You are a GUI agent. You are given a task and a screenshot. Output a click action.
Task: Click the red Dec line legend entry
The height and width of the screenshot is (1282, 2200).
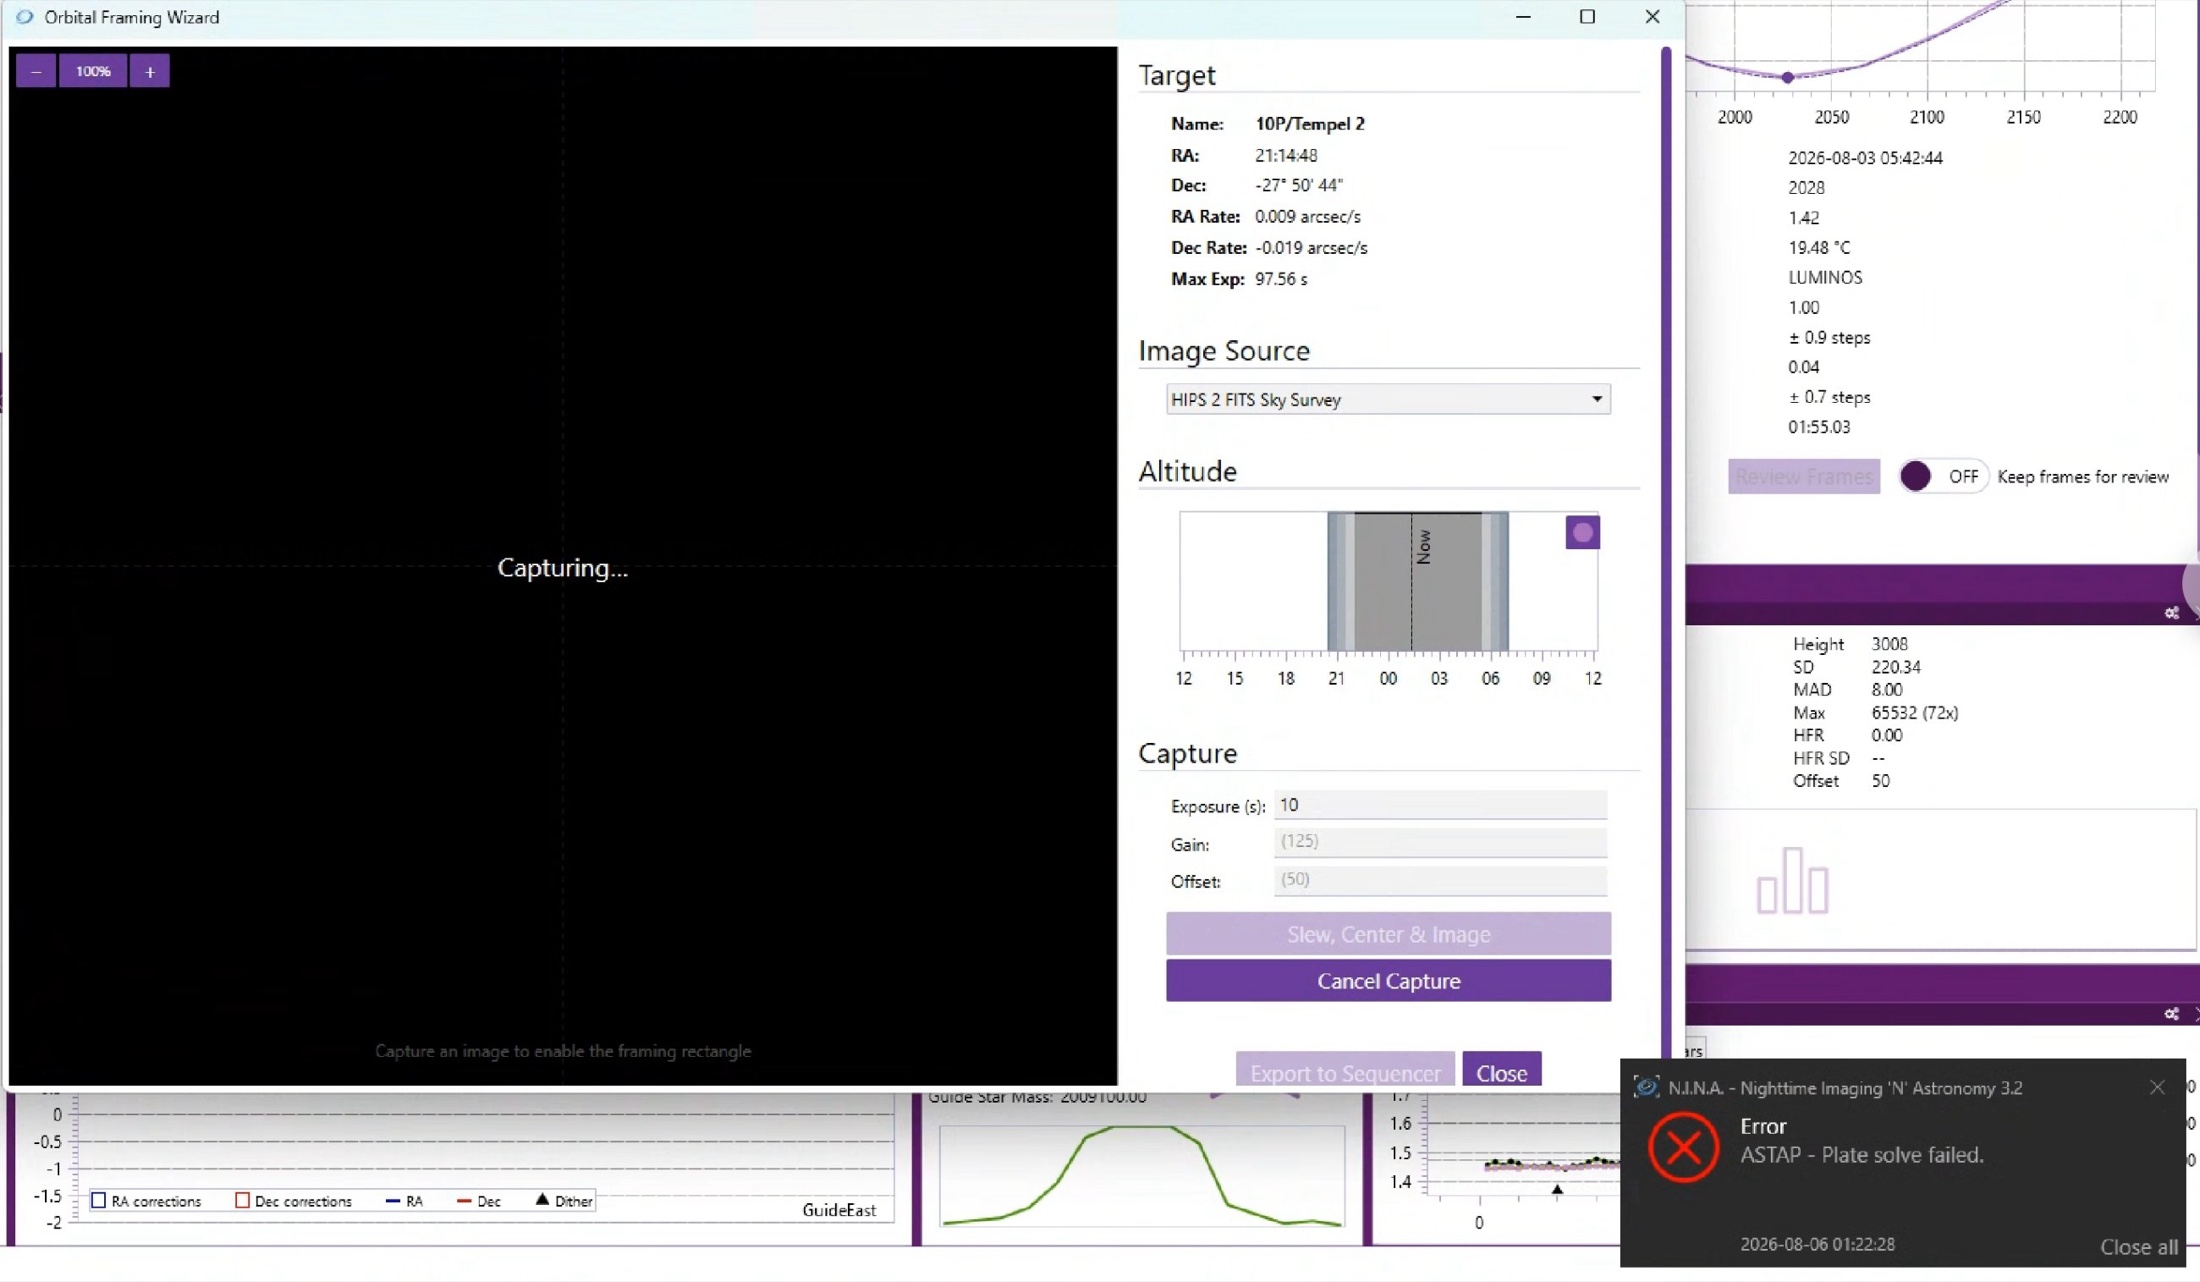coord(478,1201)
